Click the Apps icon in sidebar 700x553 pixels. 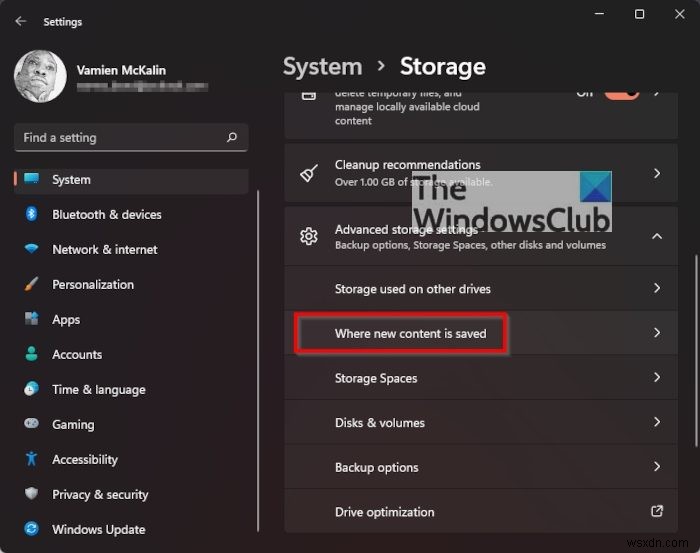point(31,319)
